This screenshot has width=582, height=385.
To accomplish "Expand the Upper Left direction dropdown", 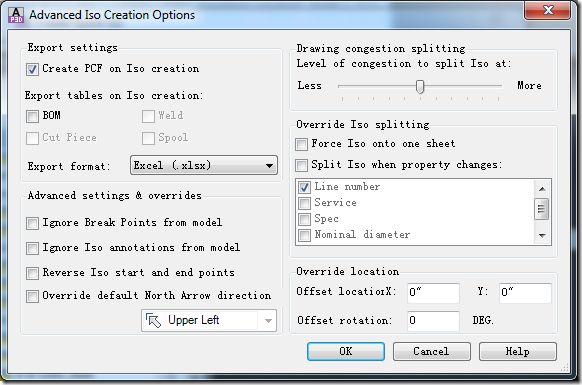I will click(268, 320).
